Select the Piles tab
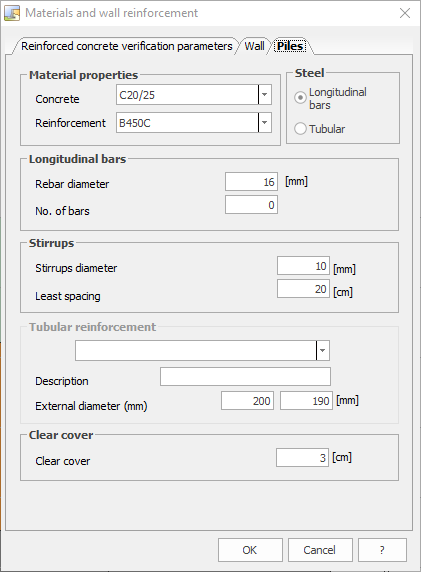 tap(290, 46)
